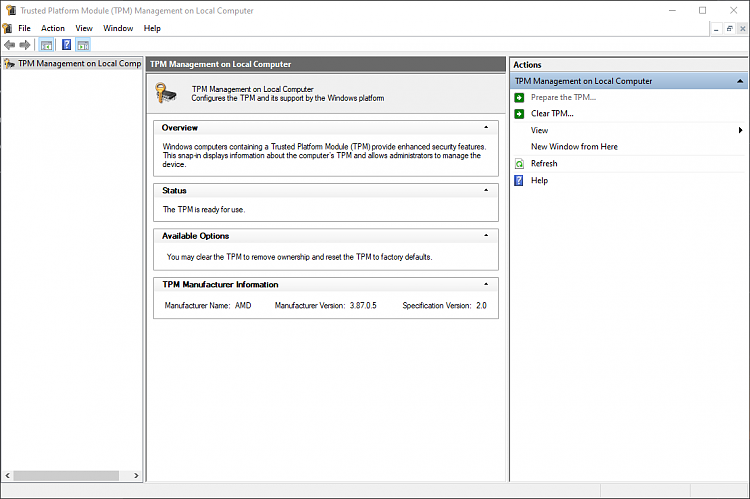Image resolution: width=750 pixels, height=499 pixels.
Task: Open the Help menu in menu bar
Action: (152, 28)
